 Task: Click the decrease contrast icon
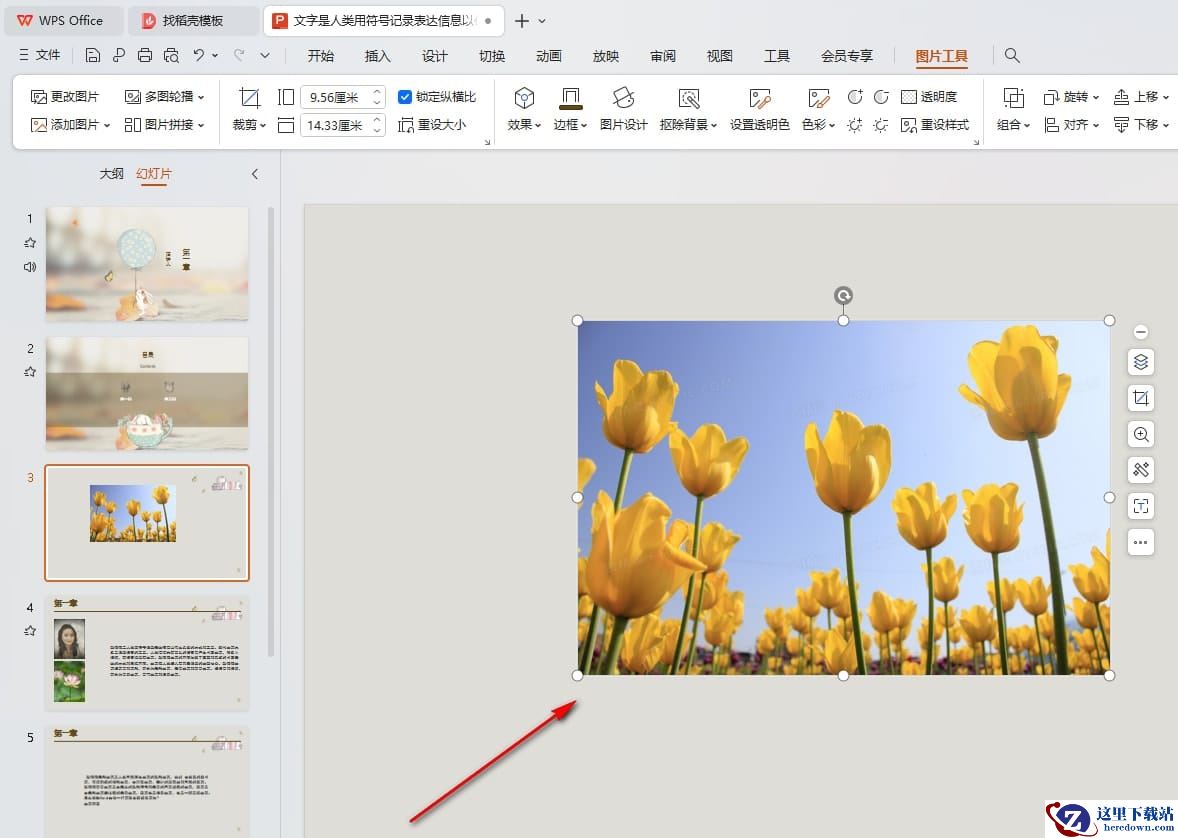point(881,96)
